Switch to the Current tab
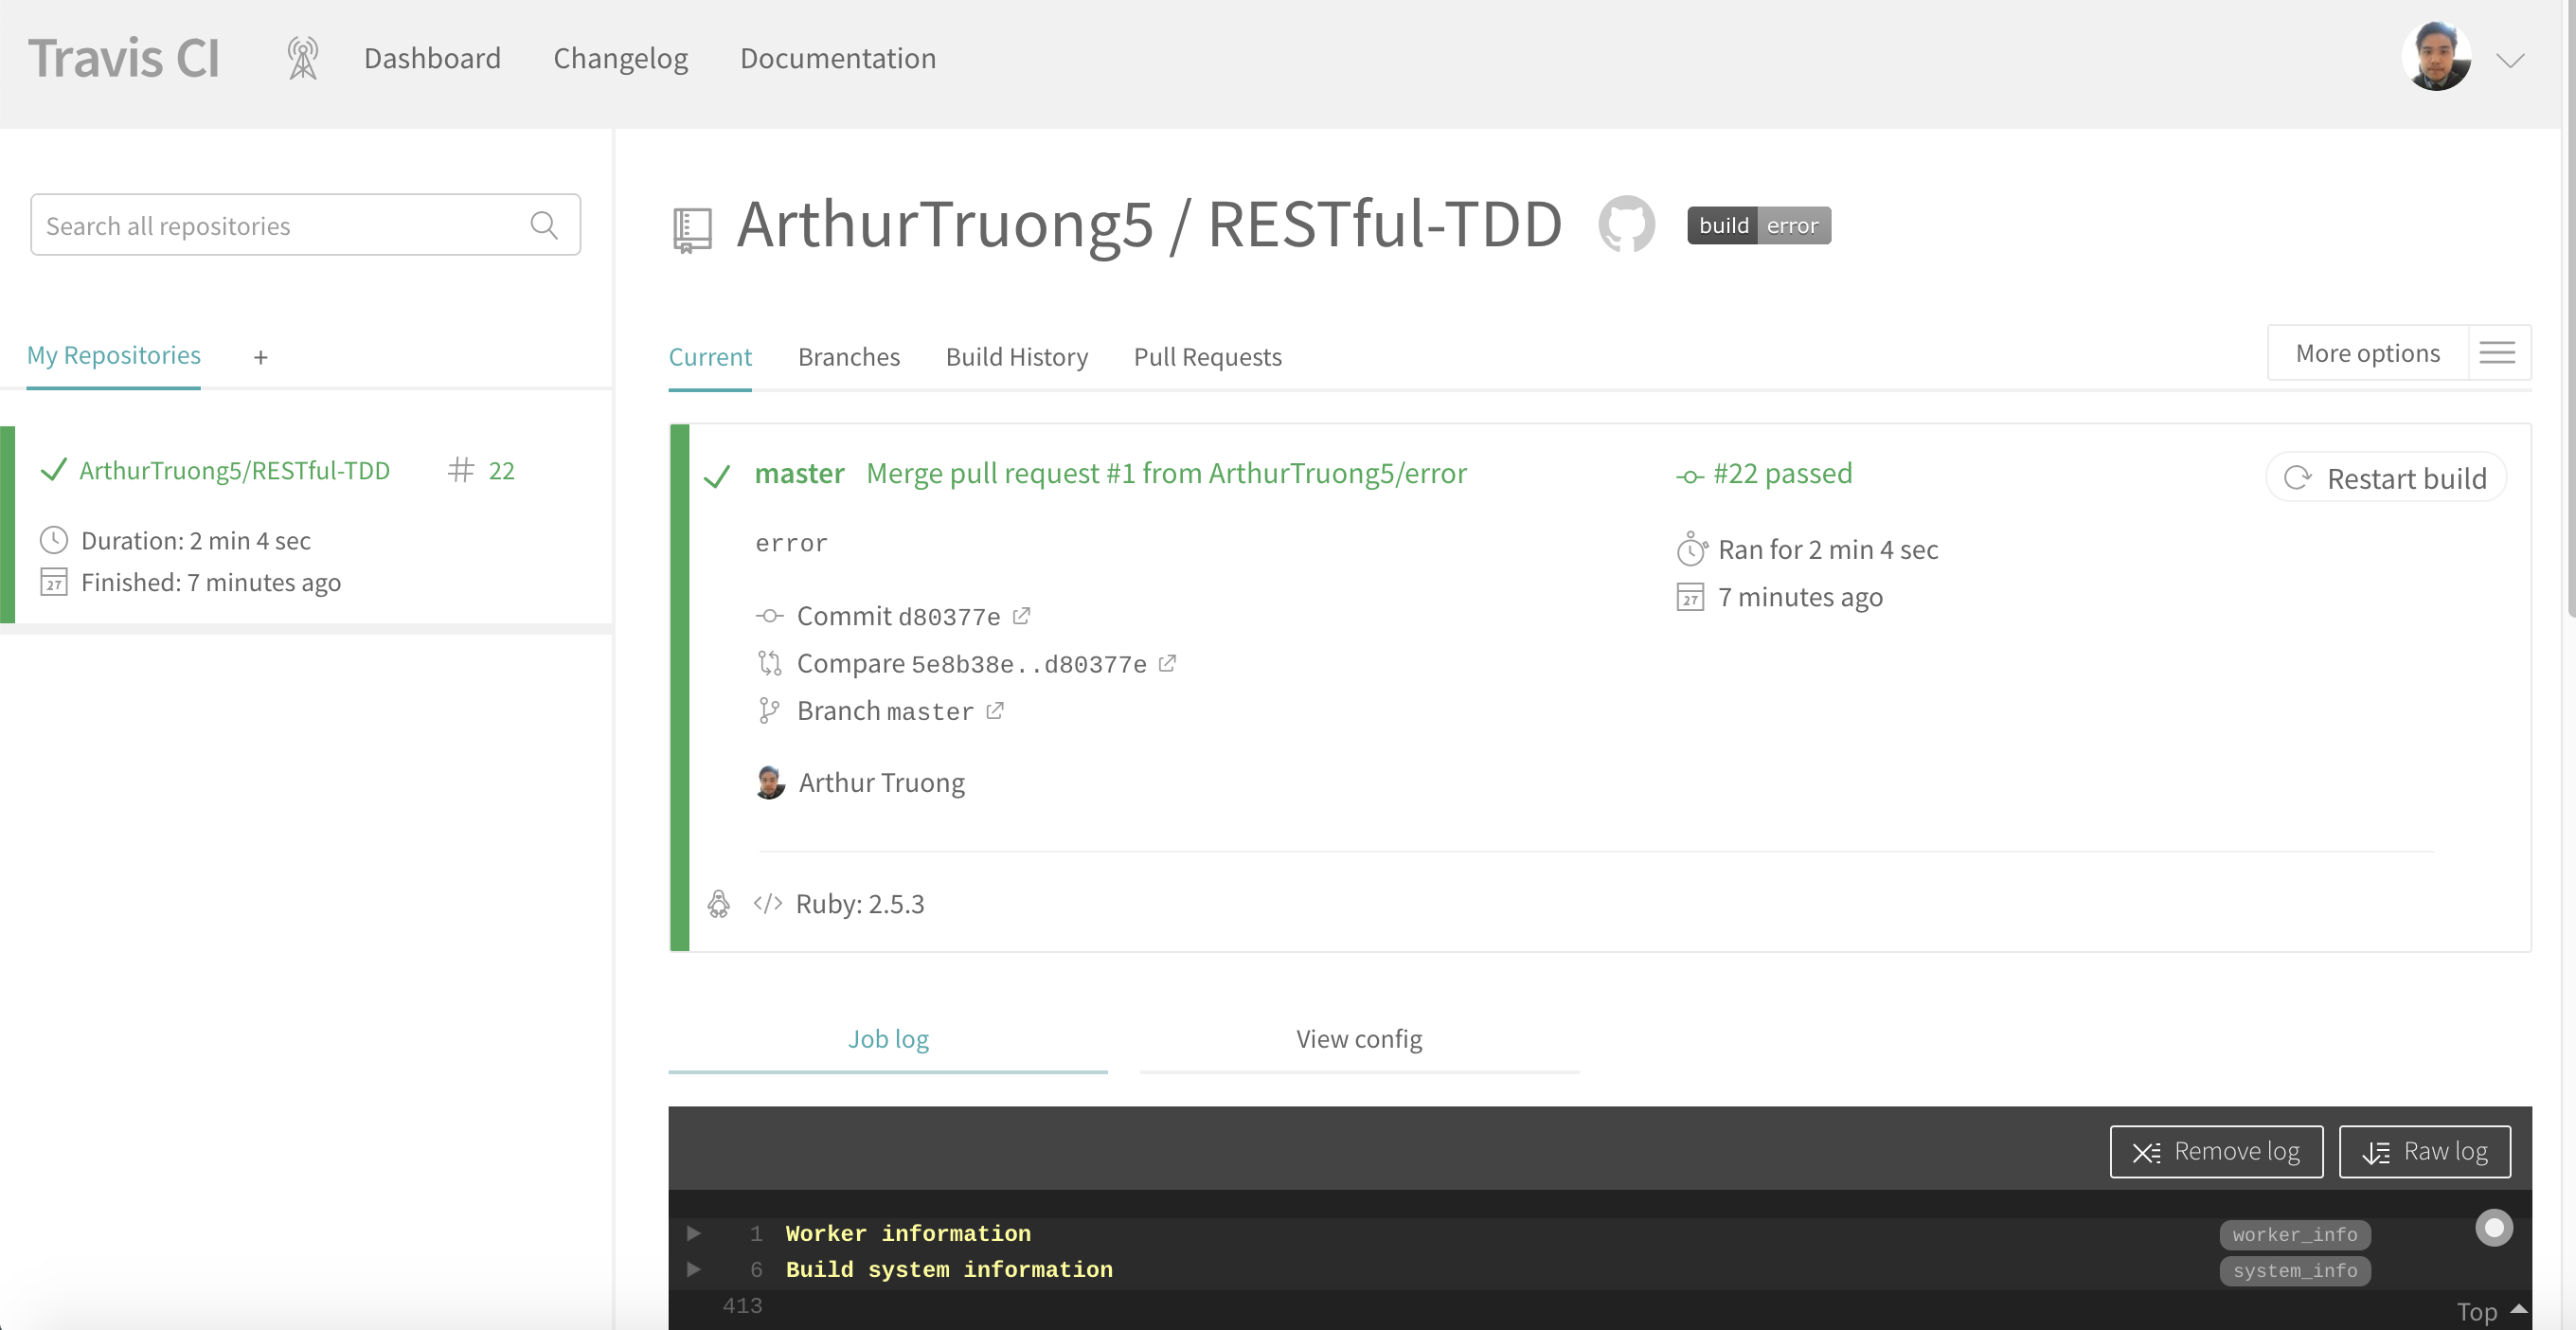The image size is (2576, 1330). coord(710,356)
